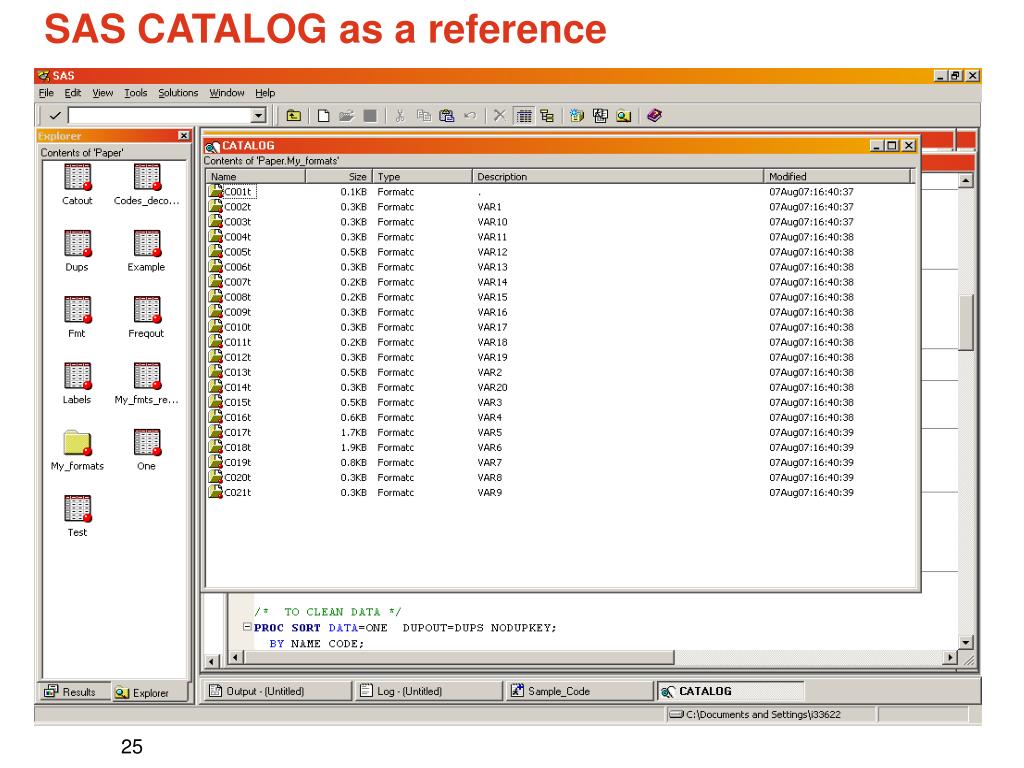
Task: Select catalog entry C013t
Action: coord(237,372)
